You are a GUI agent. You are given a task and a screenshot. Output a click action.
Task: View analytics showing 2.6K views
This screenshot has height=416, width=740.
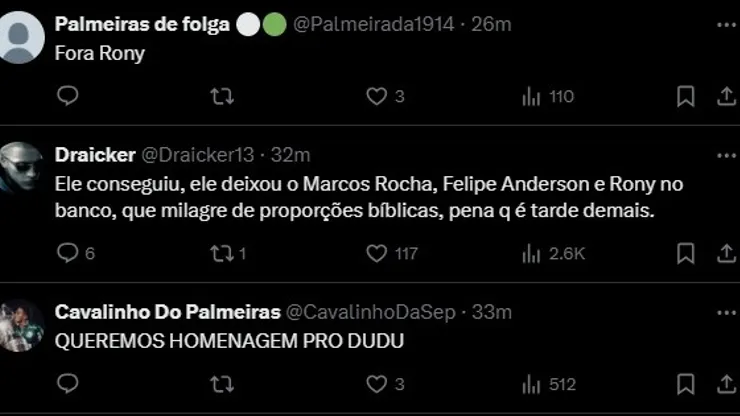click(x=531, y=253)
